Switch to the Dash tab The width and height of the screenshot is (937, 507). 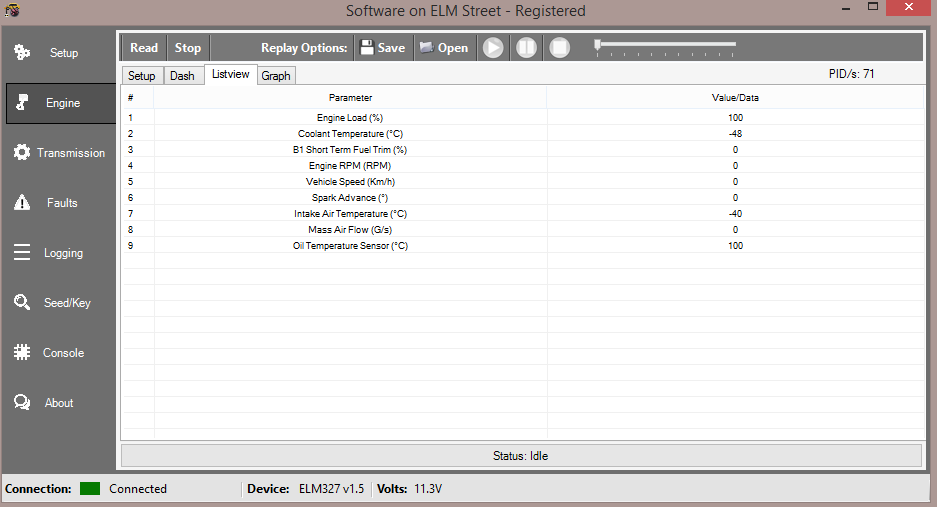pos(182,76)
